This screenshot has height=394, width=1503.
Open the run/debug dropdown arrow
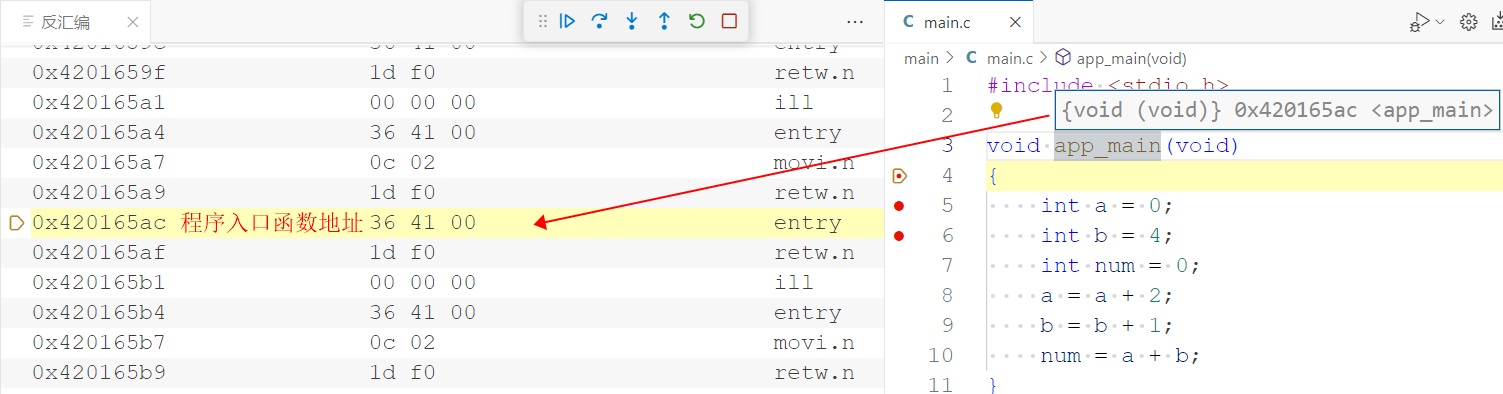(x=1439, y=21)
